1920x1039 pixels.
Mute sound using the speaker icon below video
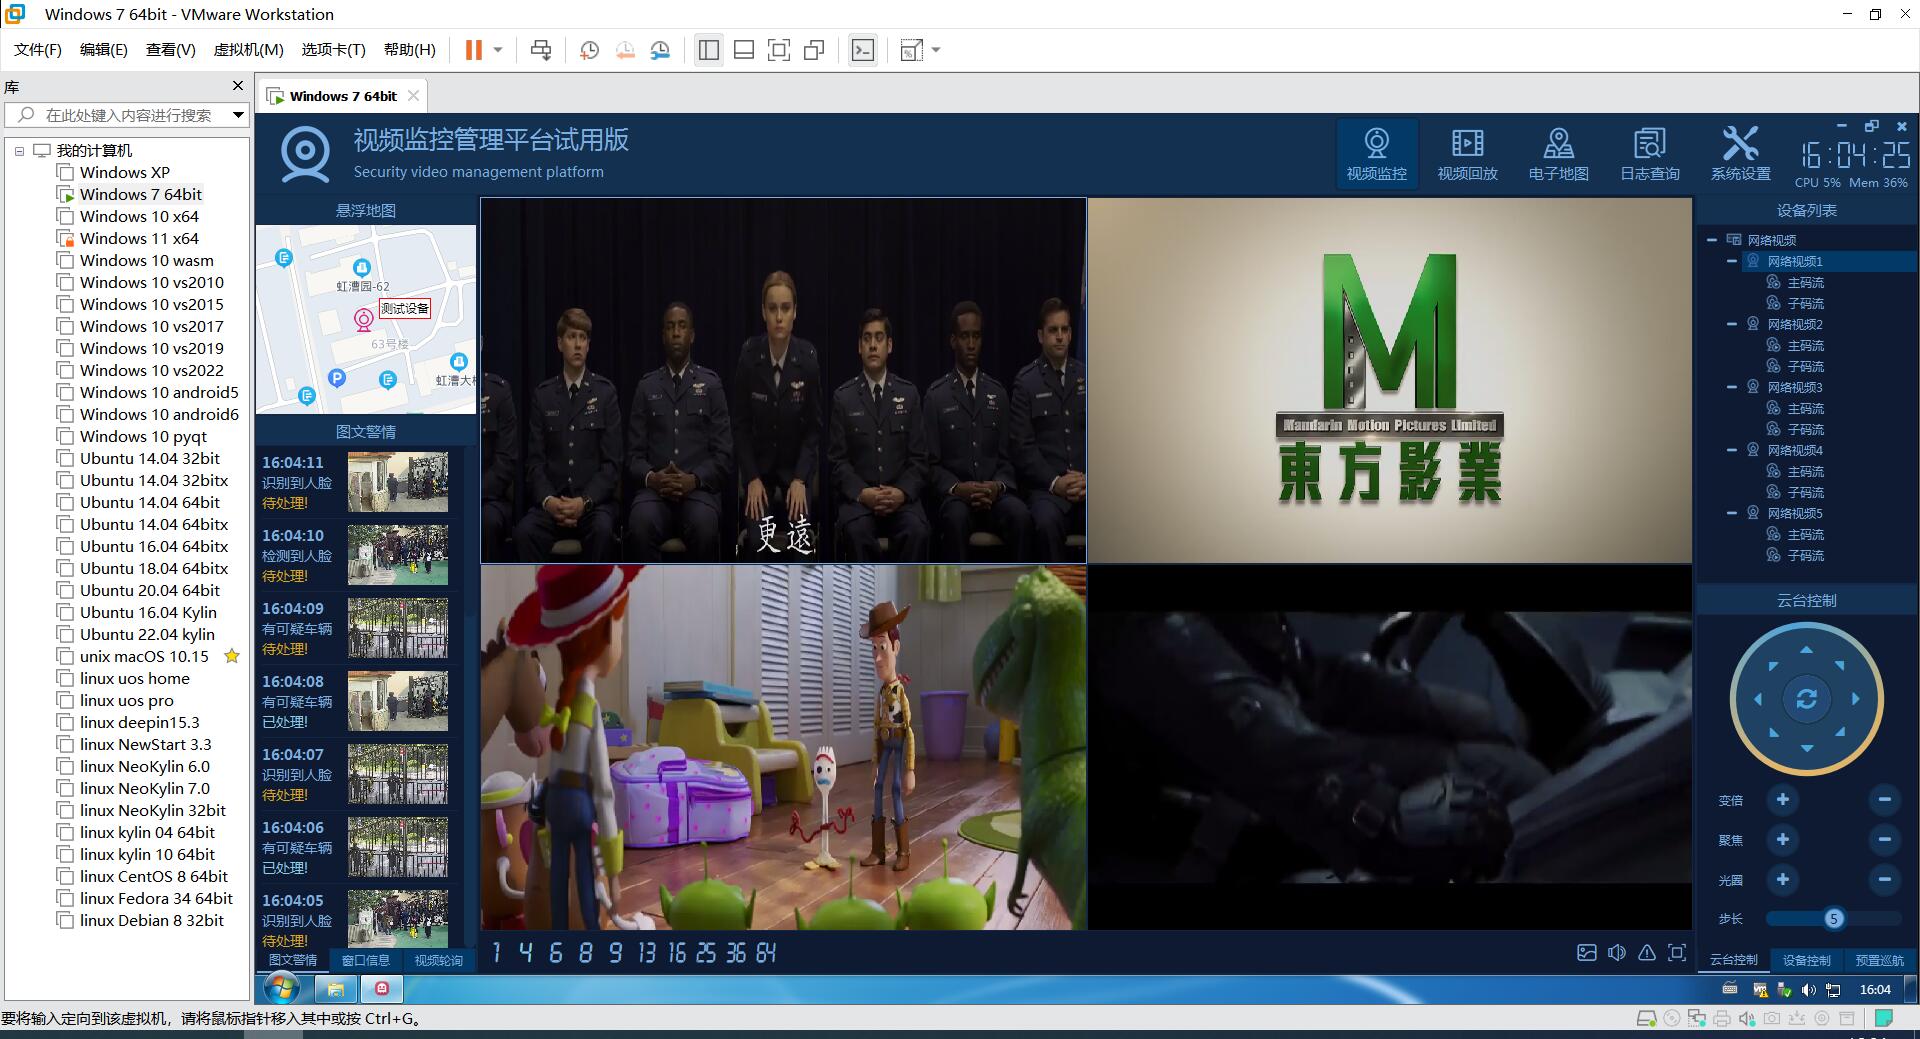(x=1617, y=953)
